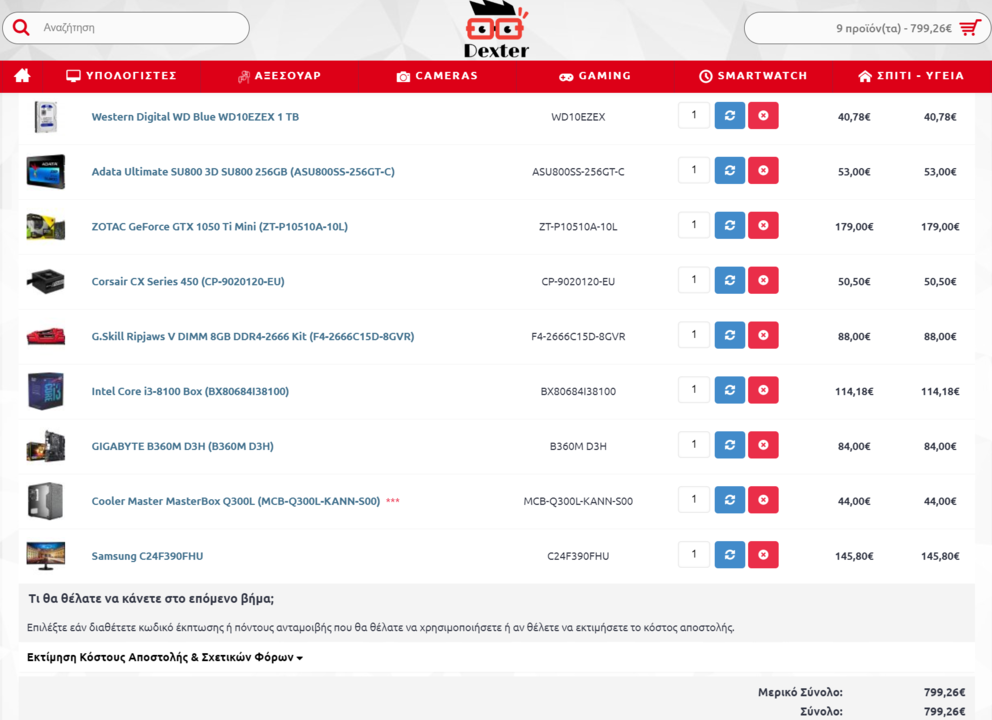
Task: Click the Corsair power supply thumbnail
Action: coord(46,281)
